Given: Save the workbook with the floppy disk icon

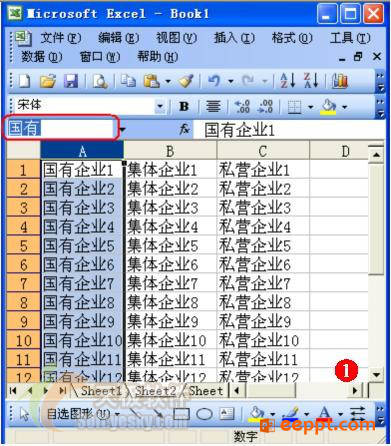Looking at the screenshot, I should (x=71, y=81).
